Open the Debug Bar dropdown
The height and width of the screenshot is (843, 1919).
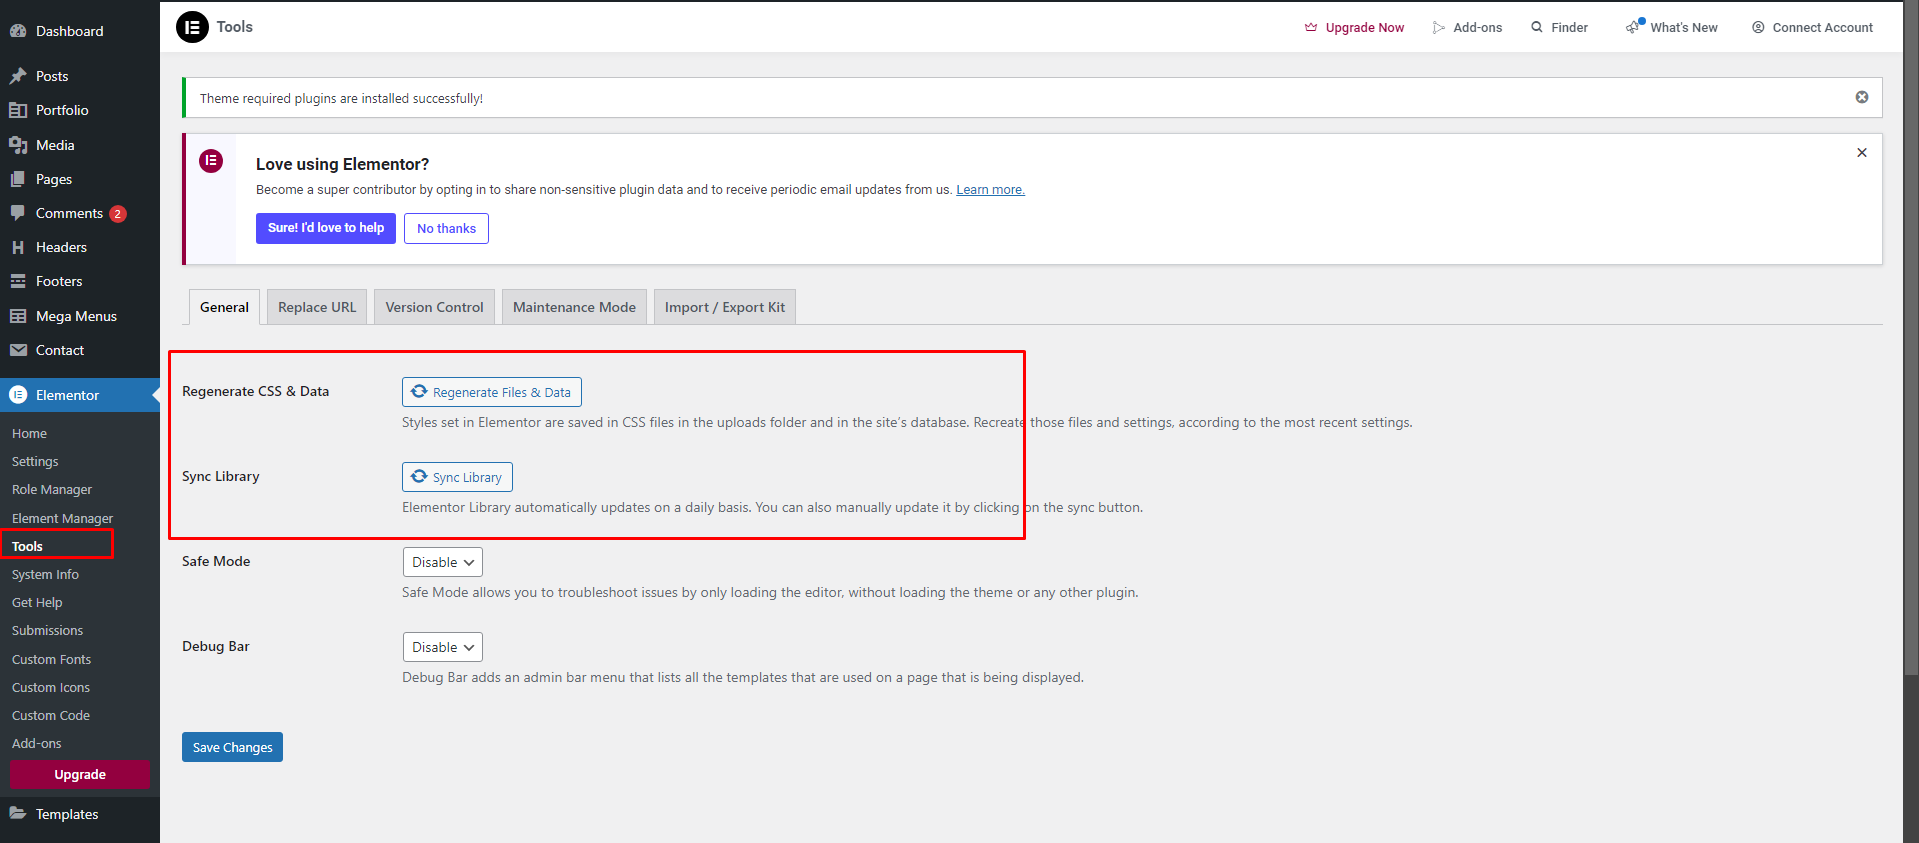[x=443, y=647]
